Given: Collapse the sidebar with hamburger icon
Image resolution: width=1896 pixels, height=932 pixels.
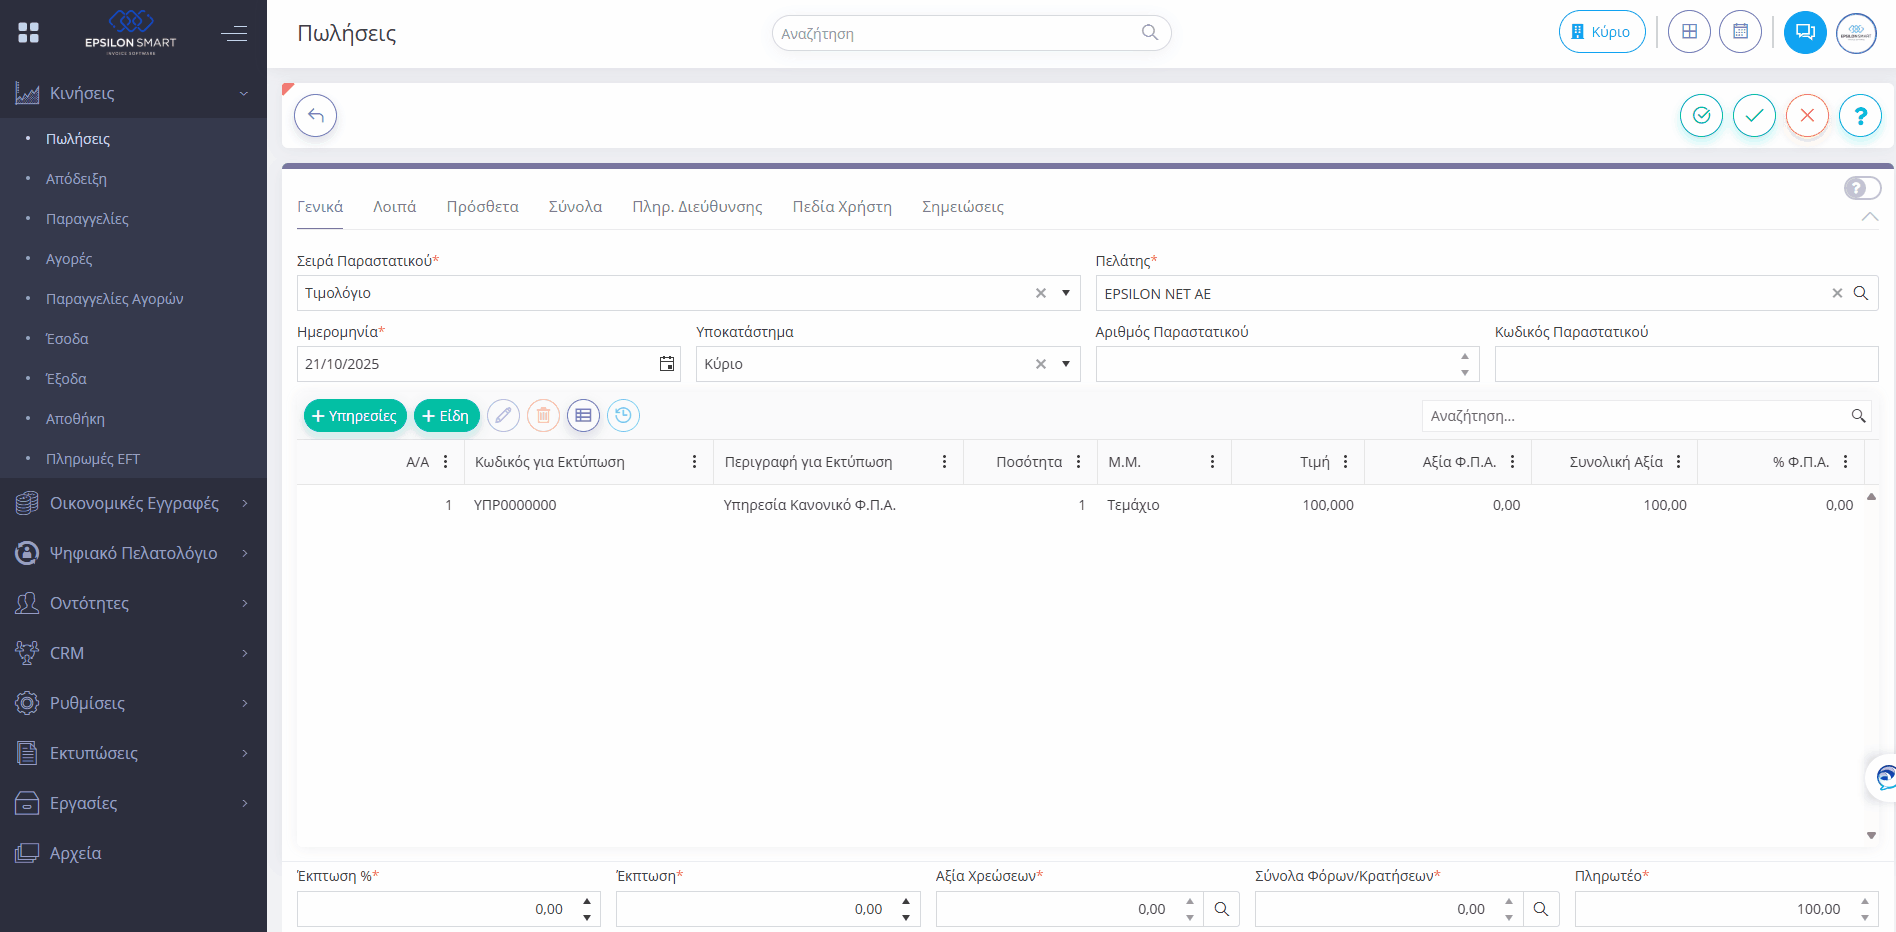Looking at the screenshot, I should (x=234, y=34).
